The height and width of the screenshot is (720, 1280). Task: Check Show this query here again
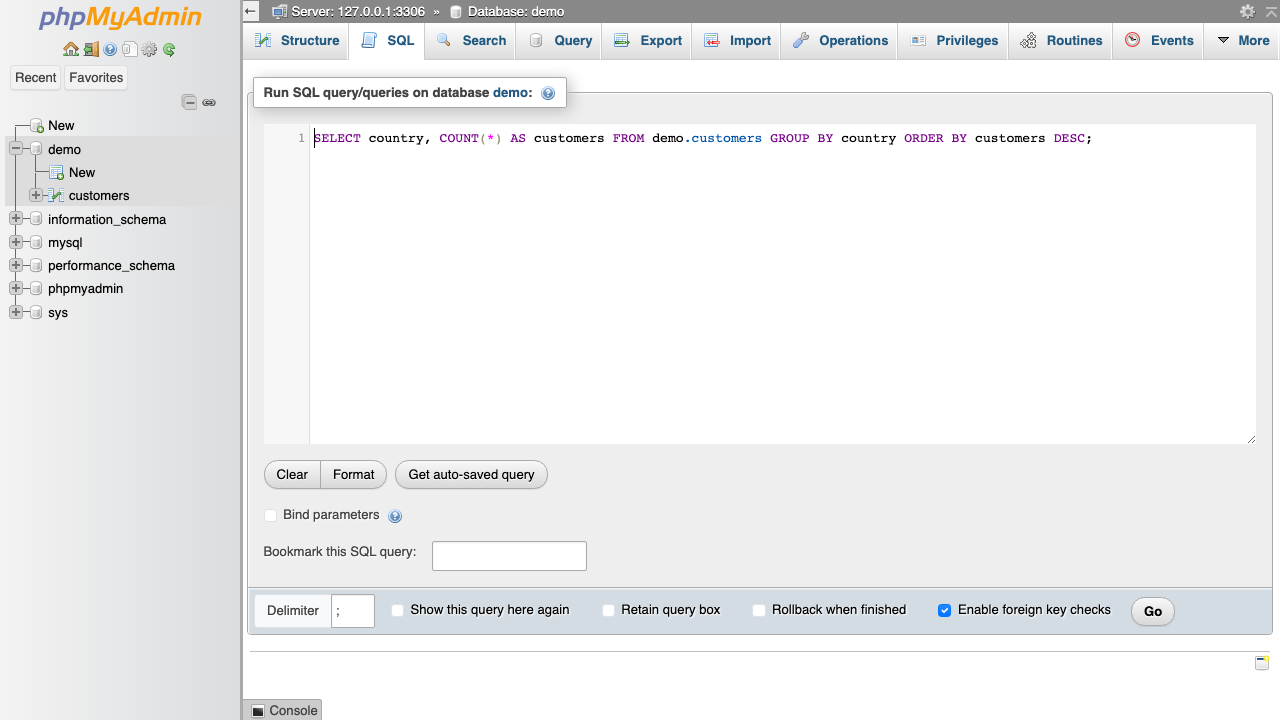pyautogui.click(x=397, y=610)
